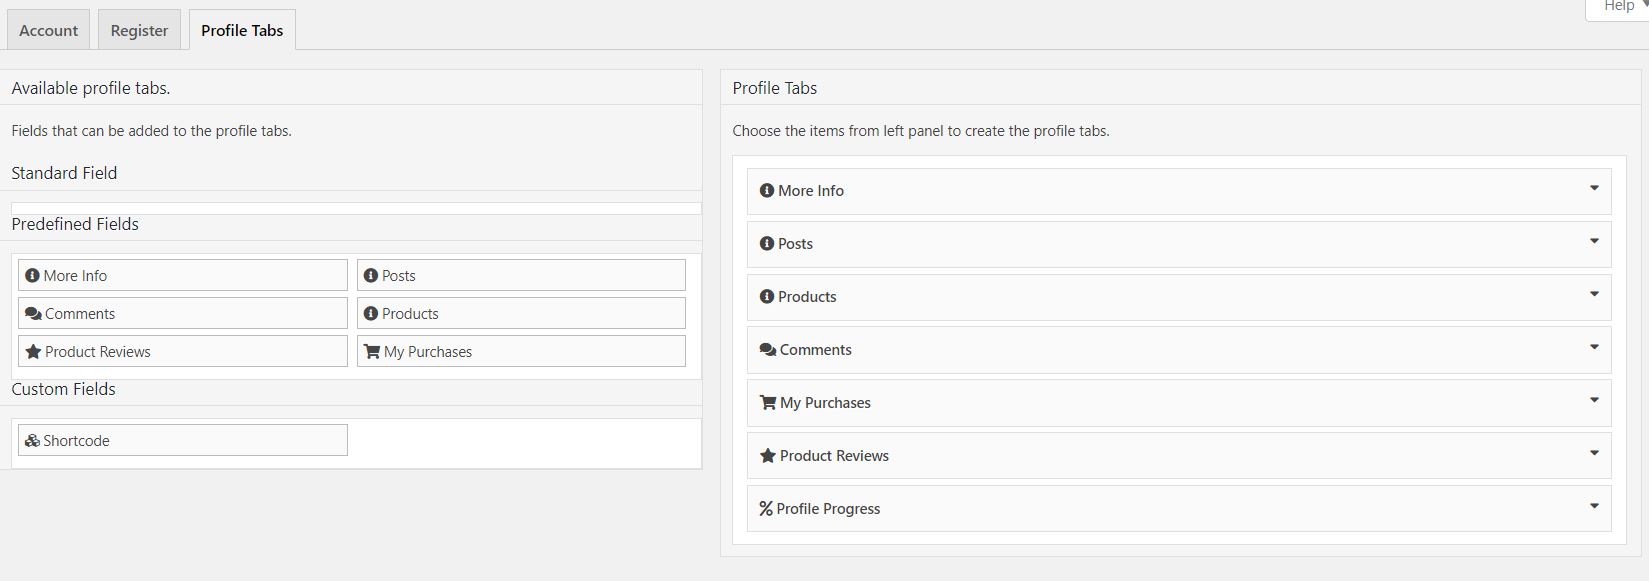Image resolution: width=1649 pixels, height=581 pixels.
Task: Switch to the Account tab
Action: (x=48, y=30)
